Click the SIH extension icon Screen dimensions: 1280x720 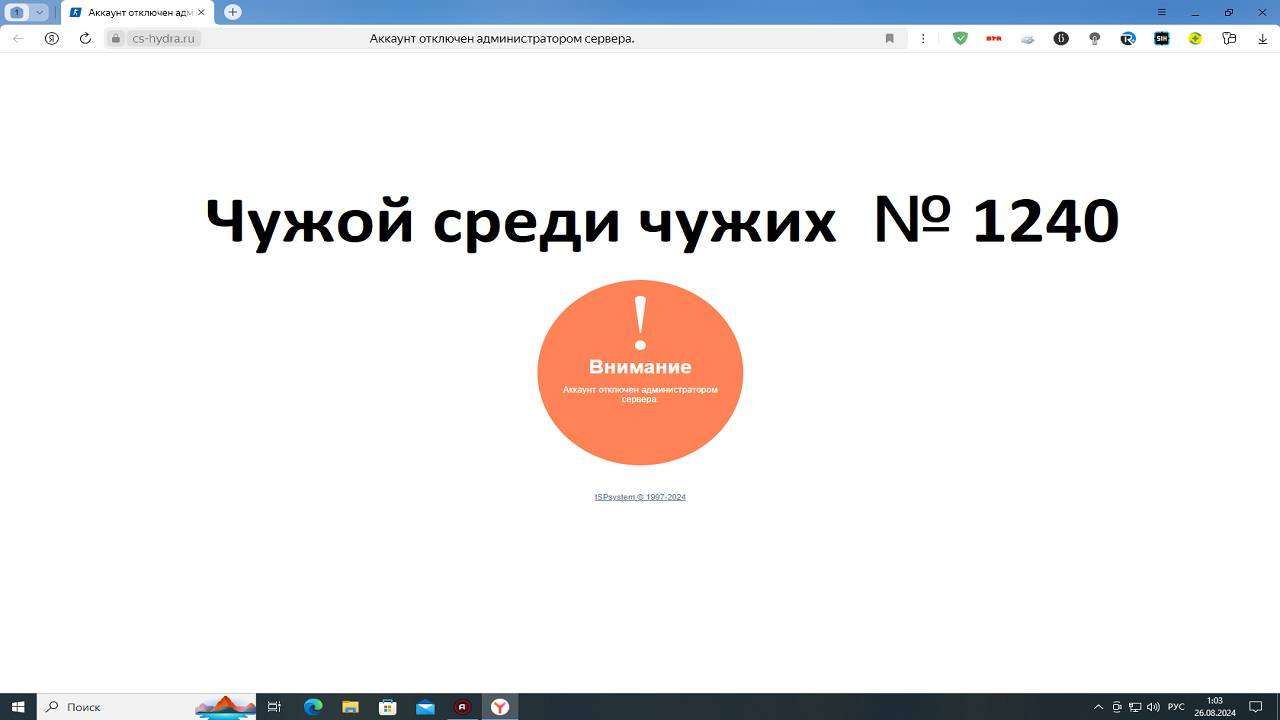[x=1162, y=38]
